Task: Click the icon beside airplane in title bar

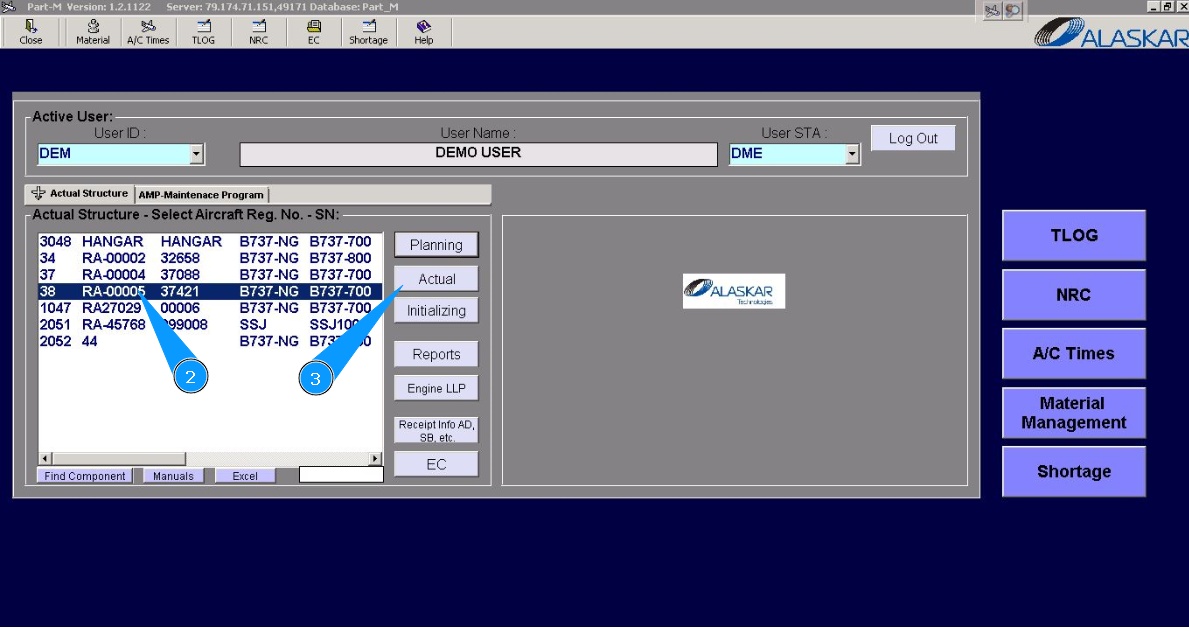Action: [x=1012, y=10]
